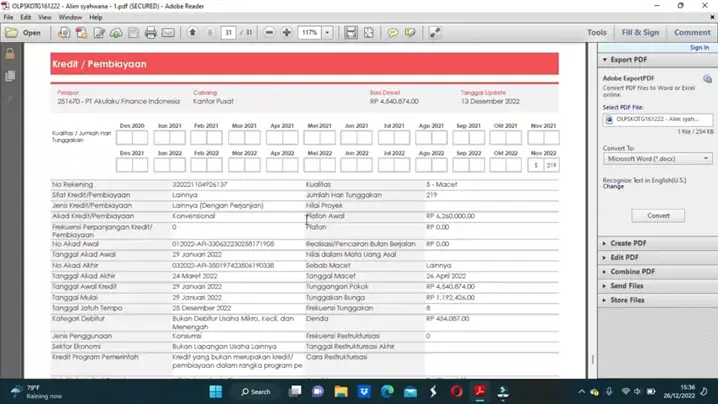Go to previous page with up arrow
Viewport: 718px width, 404px height.
(x=192, y=33)
